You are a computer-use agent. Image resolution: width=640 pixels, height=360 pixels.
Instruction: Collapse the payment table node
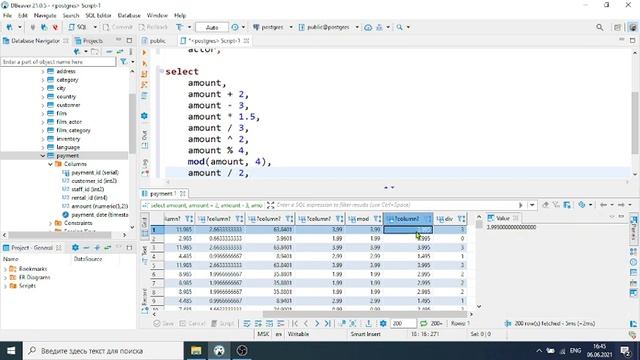(43, 156)
